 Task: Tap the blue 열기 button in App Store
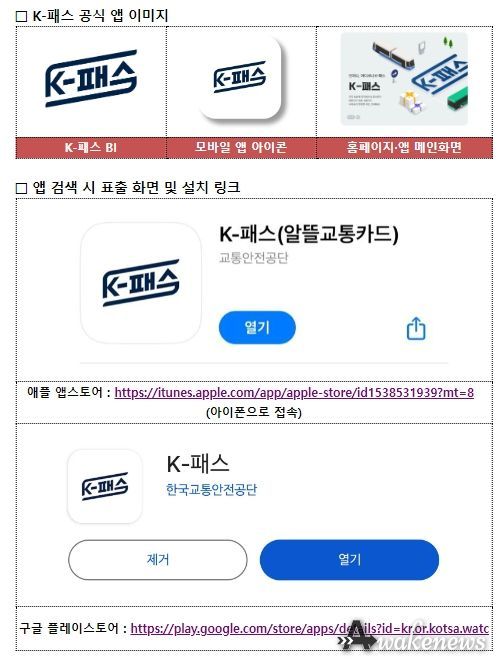point(257,327)
